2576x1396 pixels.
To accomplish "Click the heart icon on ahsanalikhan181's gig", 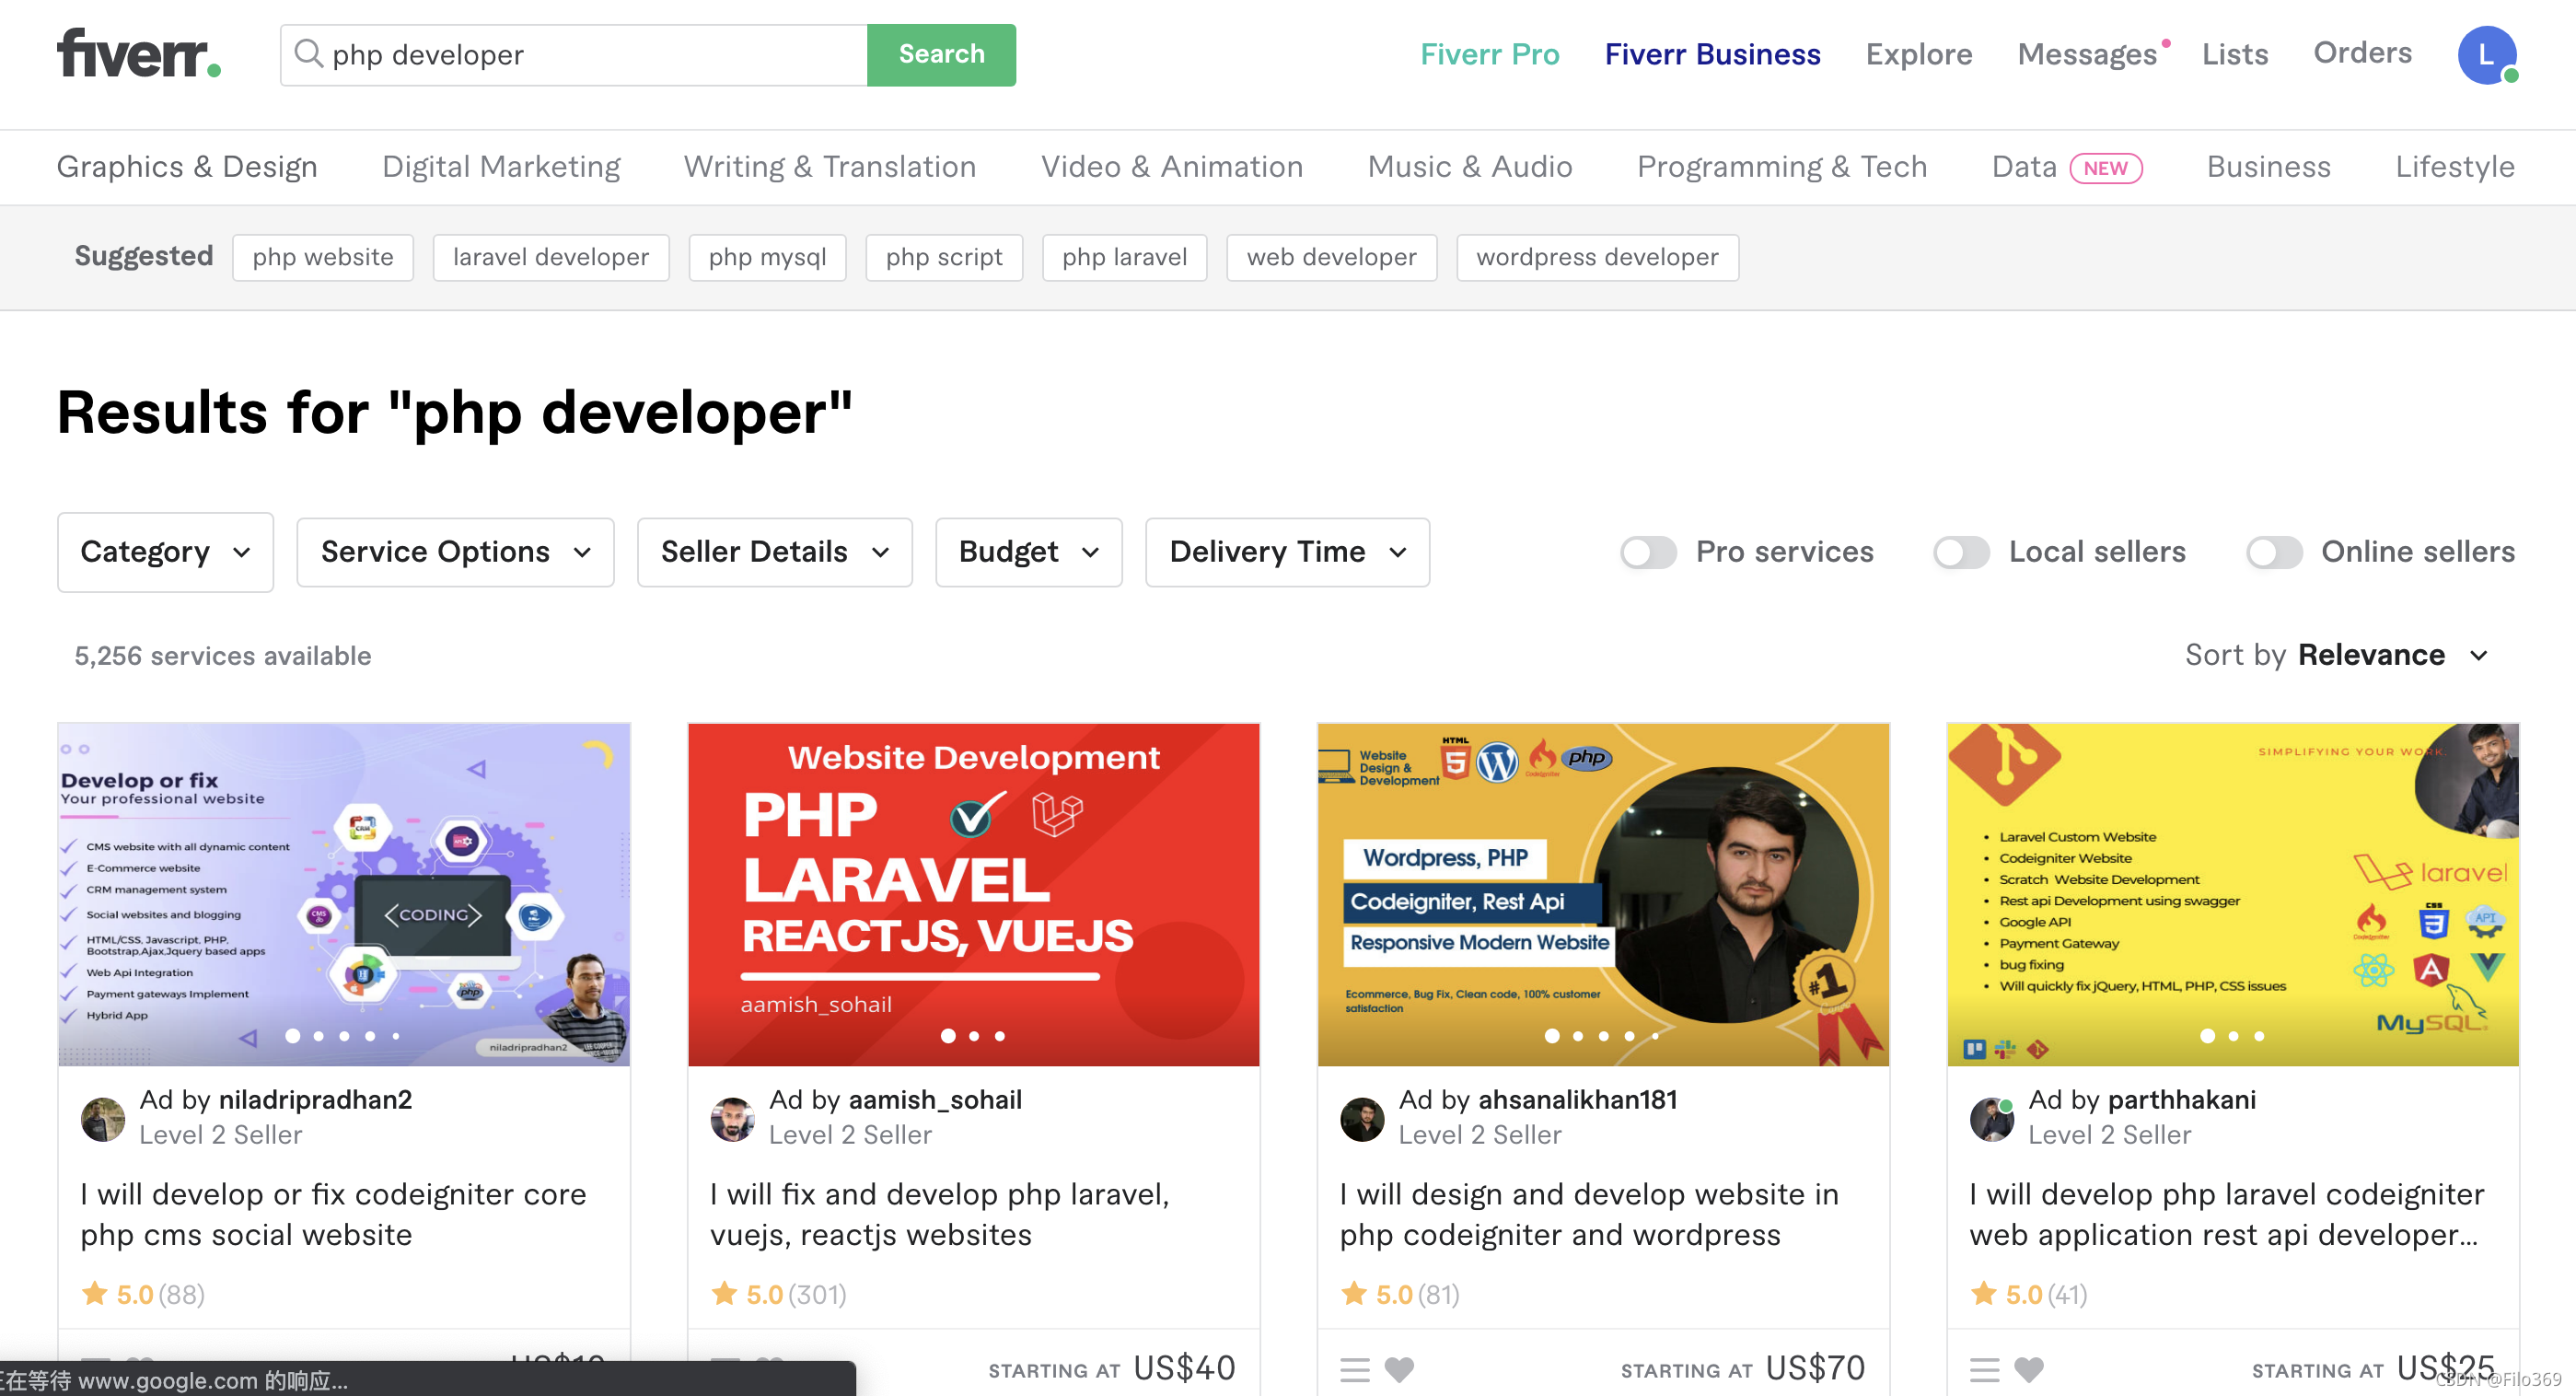I will pyautogui.click(x=1399, y=1368).
